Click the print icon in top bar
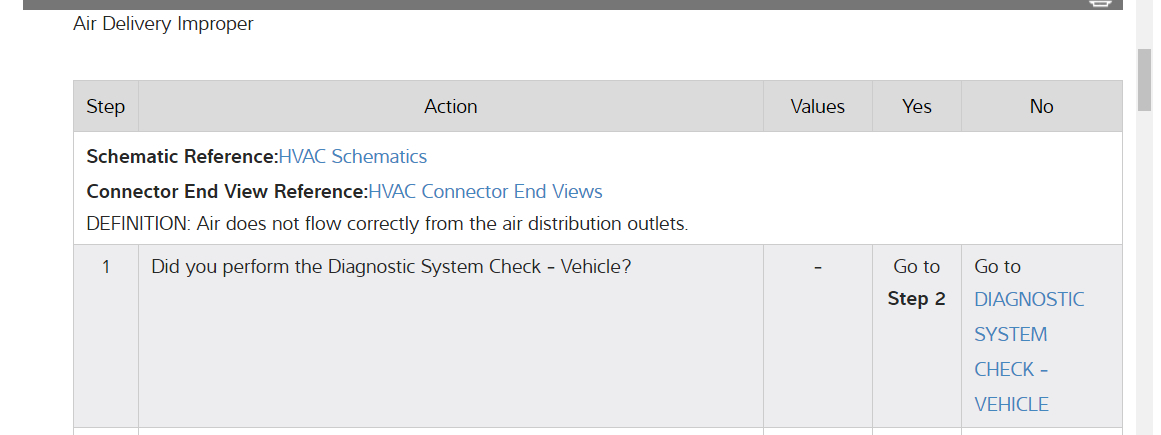The image size is (1161, 435). coord(1100,3)
